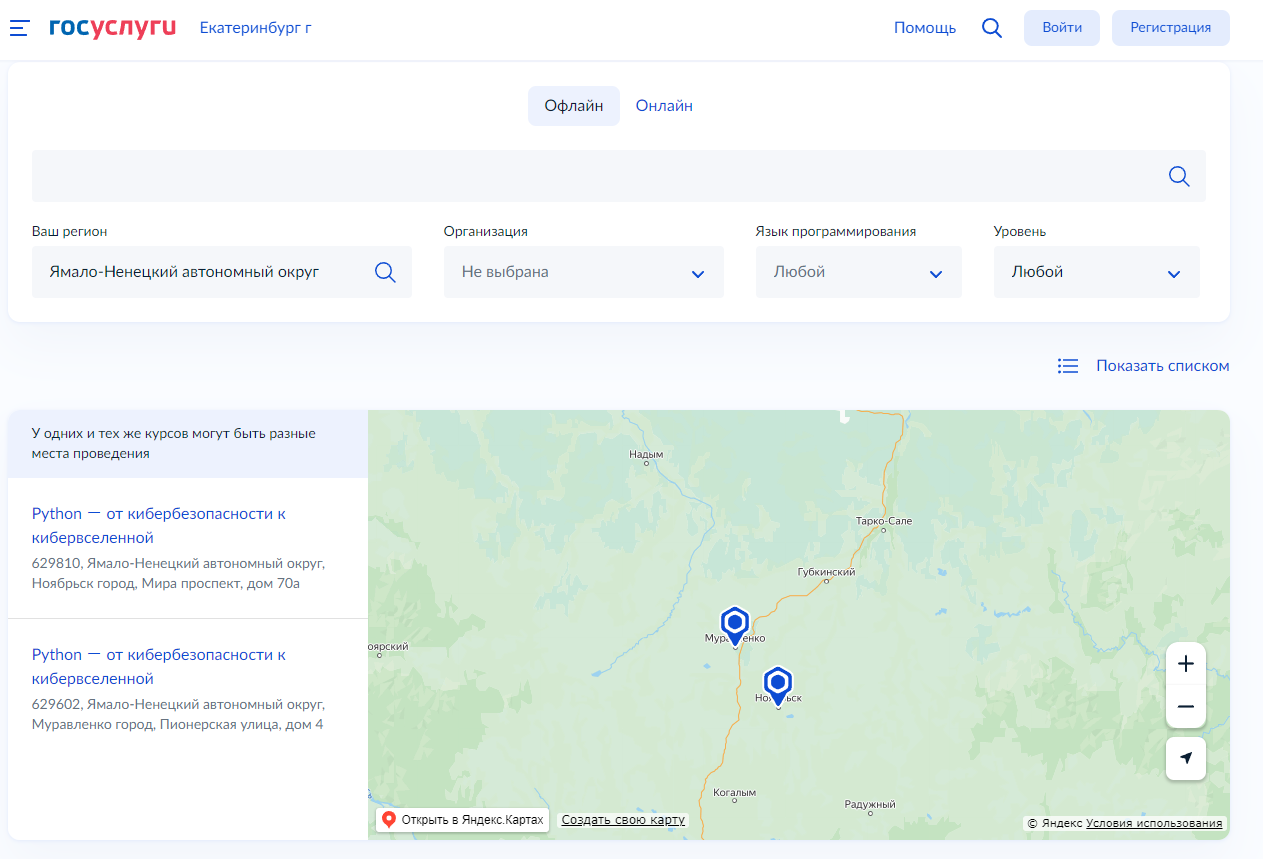
Task: Click the Губкинский label on map
Action: click(x=826, y=572)
